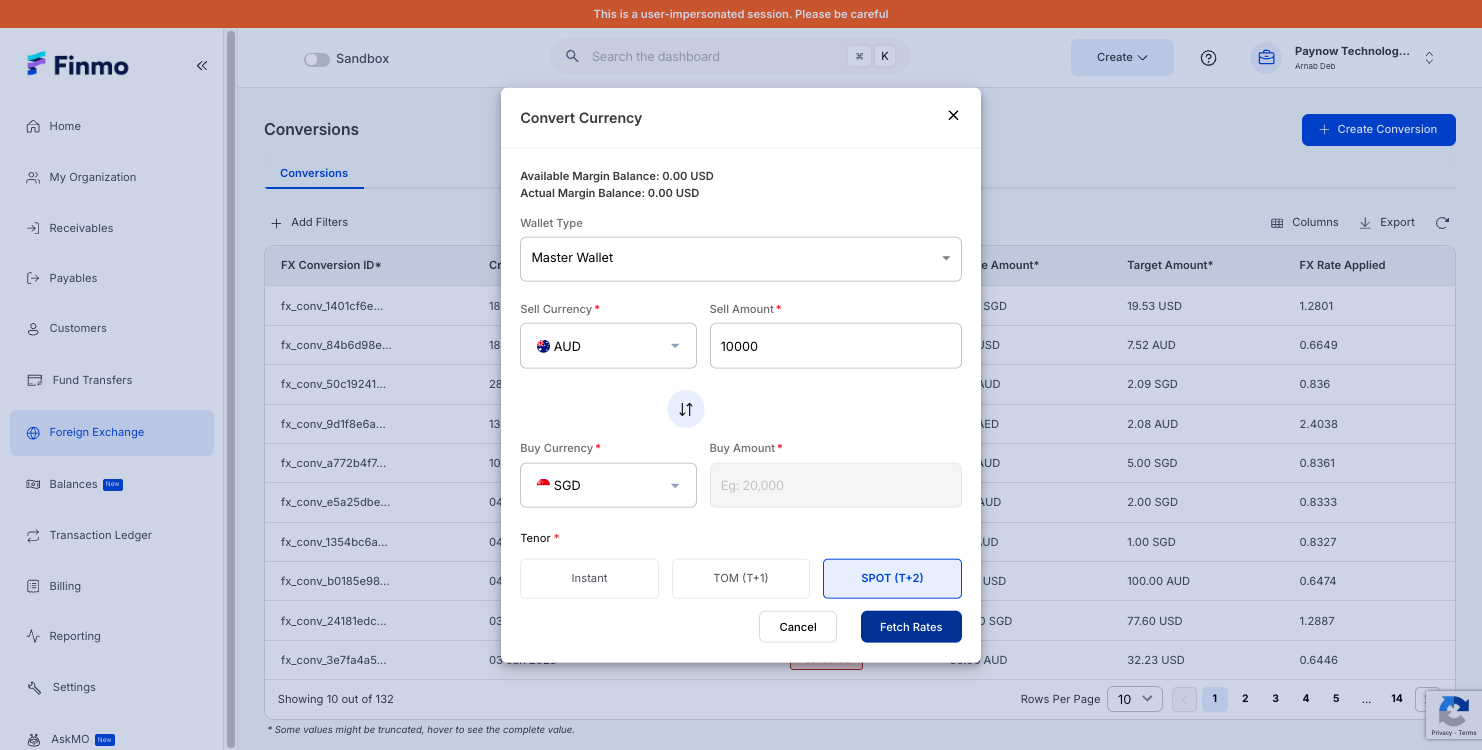Click the Balances sidebar icon
This screenshot has width=1482, height=750.
pyautogui.click(x=33, y=484)
